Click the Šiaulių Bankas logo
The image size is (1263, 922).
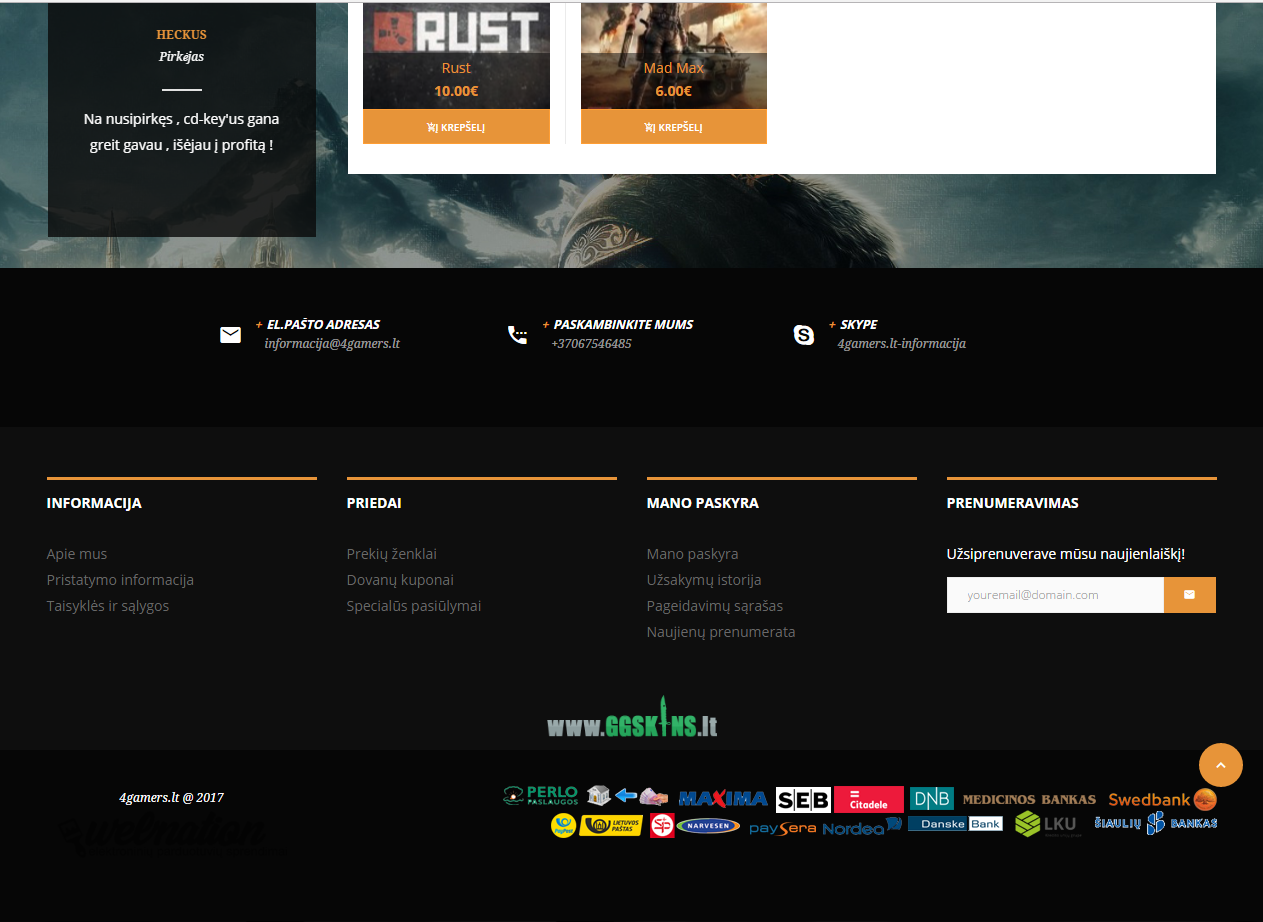[x=1156, y=823]
